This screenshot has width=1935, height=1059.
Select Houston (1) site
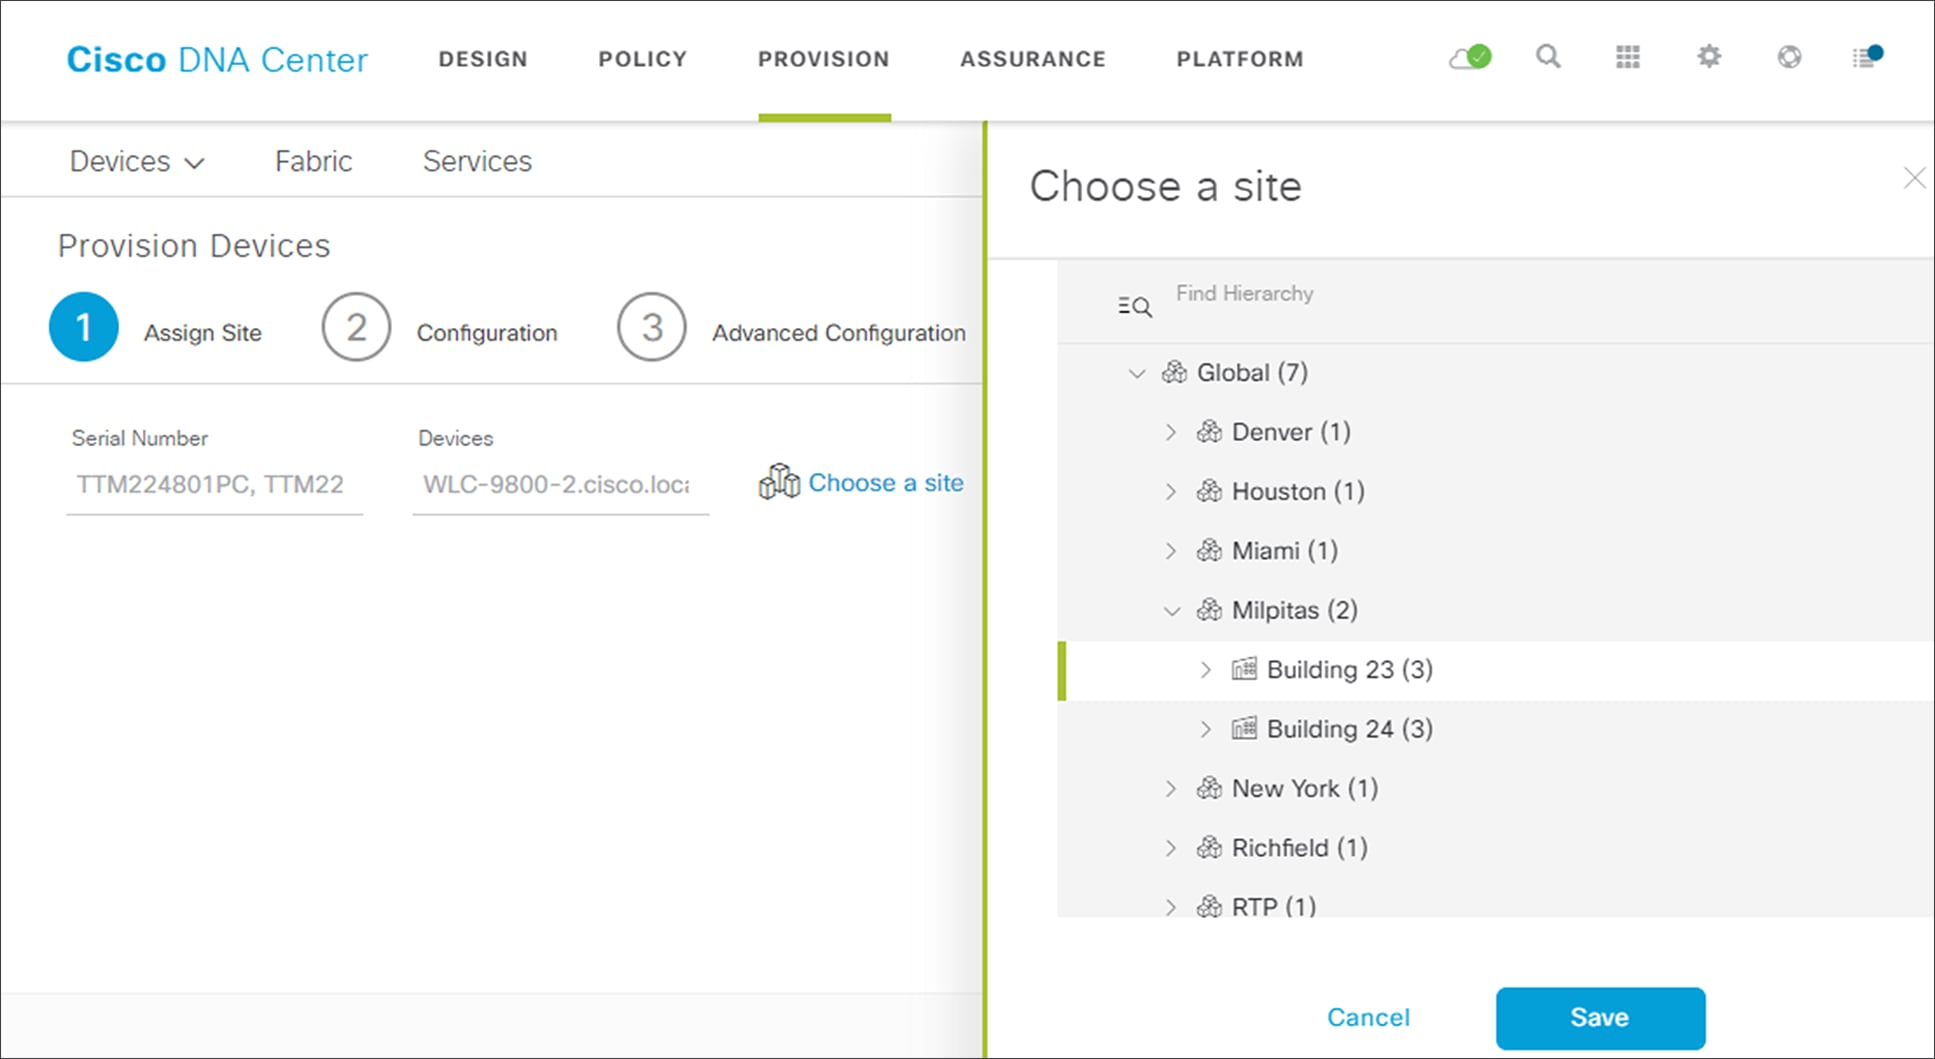pos(1298,491)
